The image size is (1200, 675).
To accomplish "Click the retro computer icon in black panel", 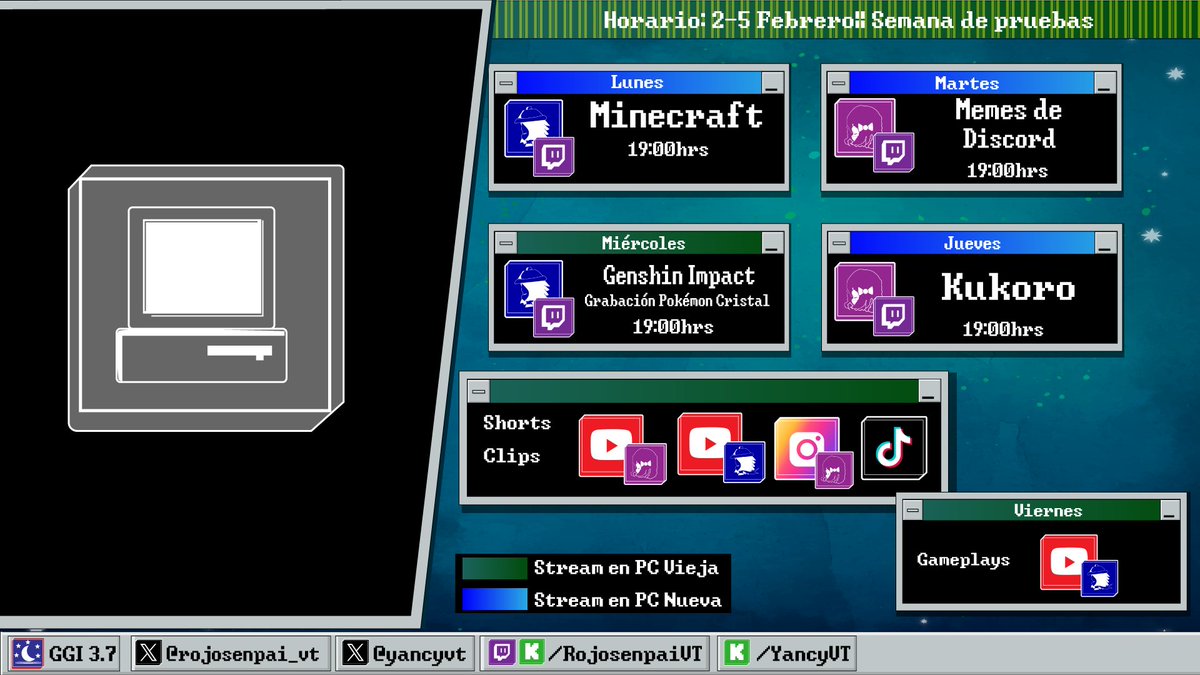I will coord(208,298).
